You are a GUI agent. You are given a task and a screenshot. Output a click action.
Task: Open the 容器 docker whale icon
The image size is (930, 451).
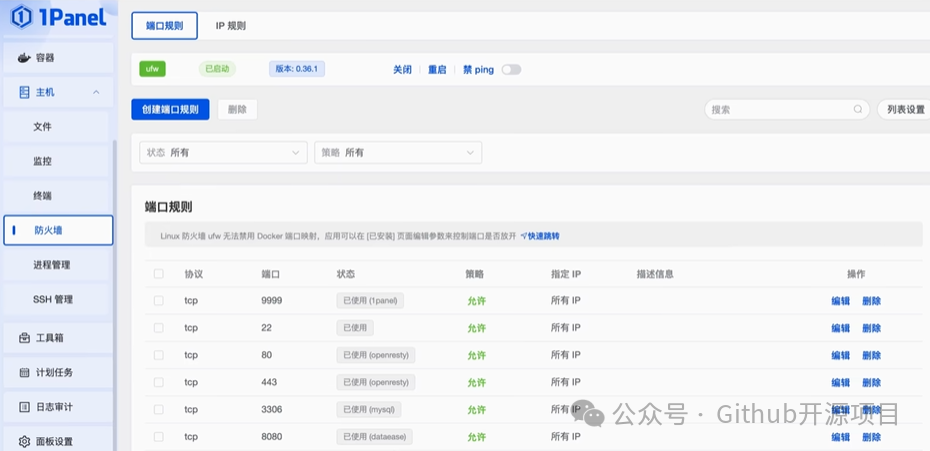coord(24,58)
